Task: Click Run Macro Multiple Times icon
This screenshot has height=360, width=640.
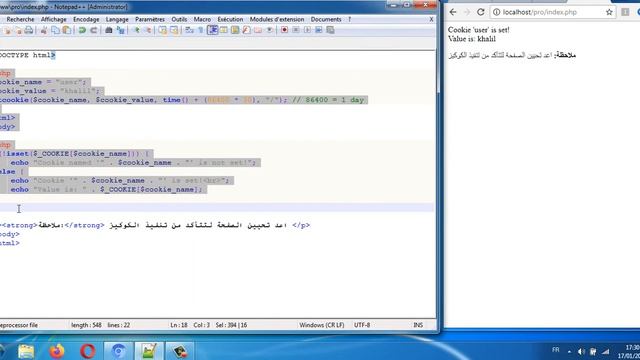Action: 319,30
